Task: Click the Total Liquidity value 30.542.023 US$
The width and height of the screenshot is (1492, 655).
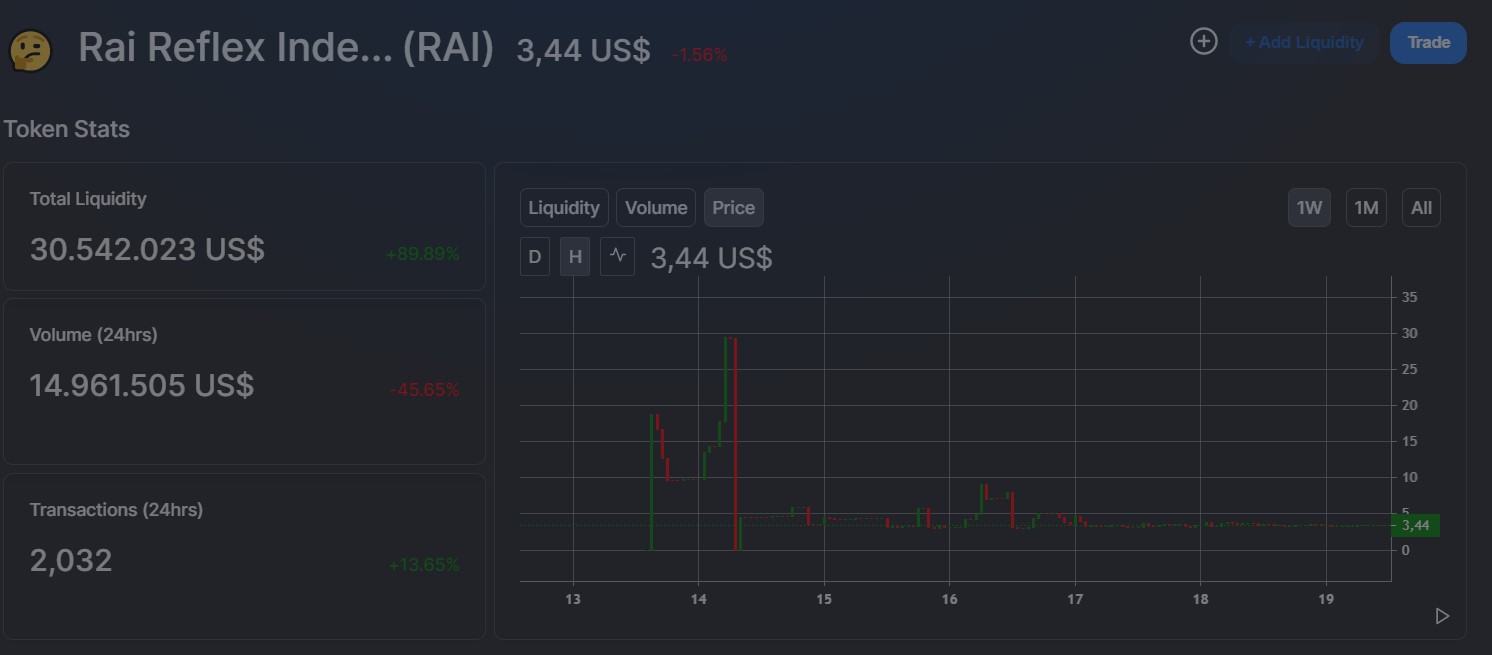Action: pos(147,249)
